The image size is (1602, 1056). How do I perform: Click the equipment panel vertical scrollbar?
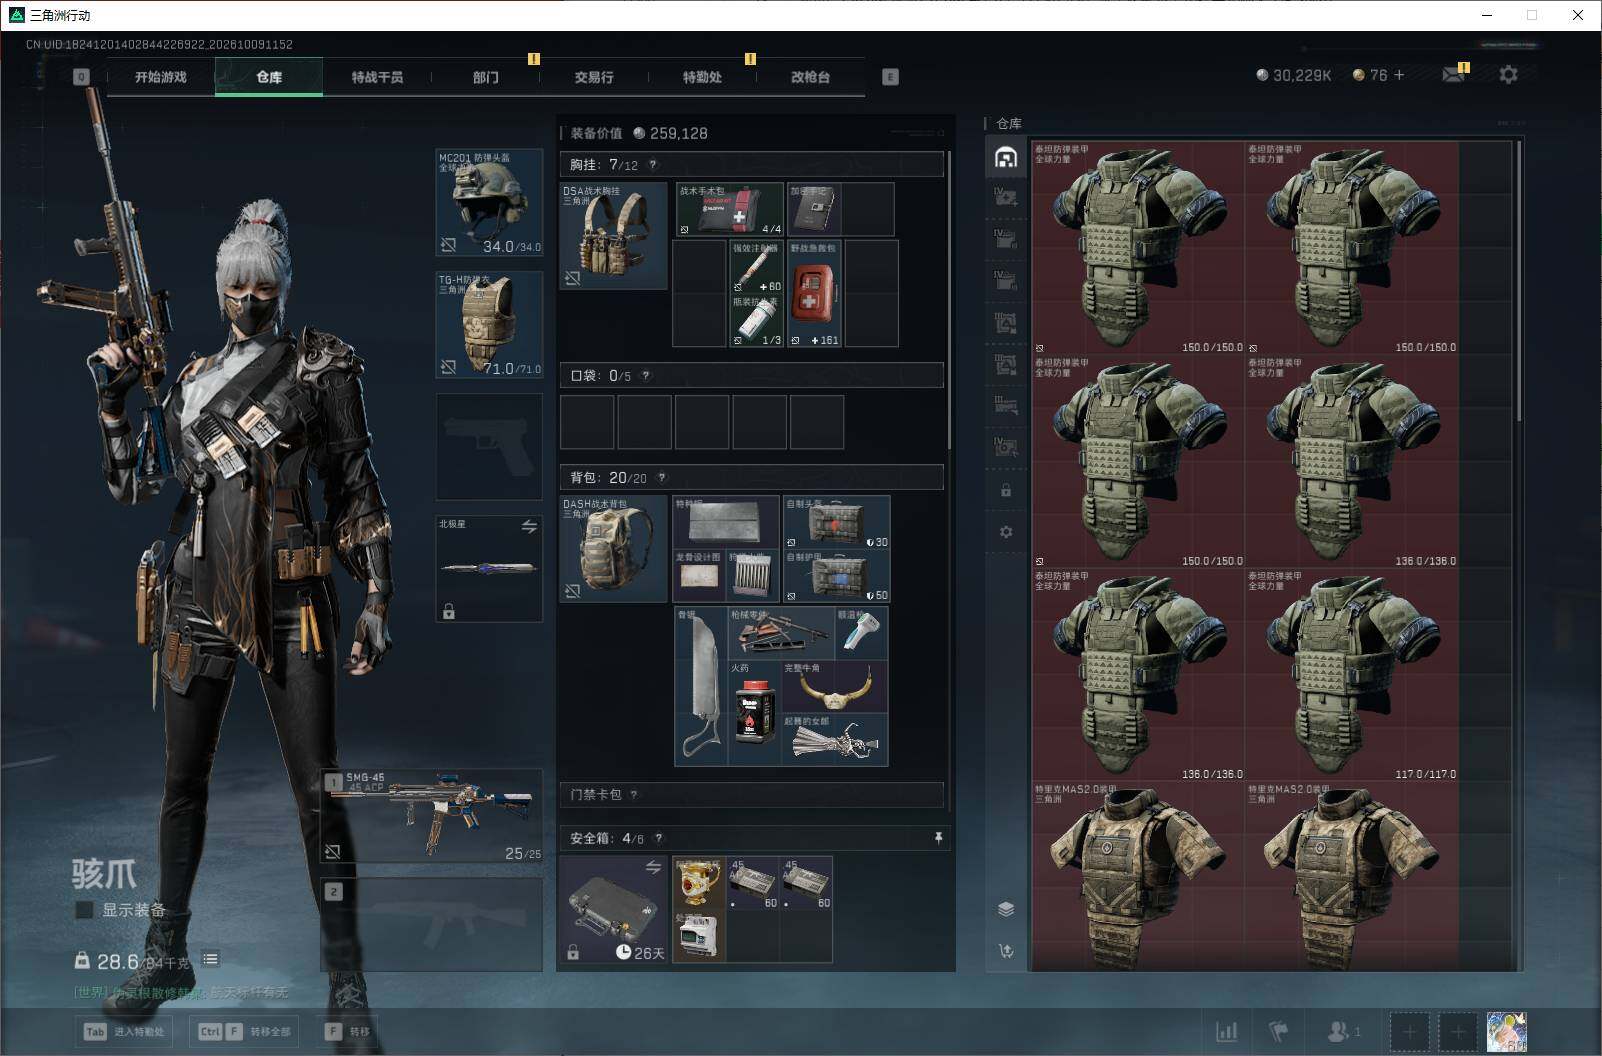tap(949, 300)
